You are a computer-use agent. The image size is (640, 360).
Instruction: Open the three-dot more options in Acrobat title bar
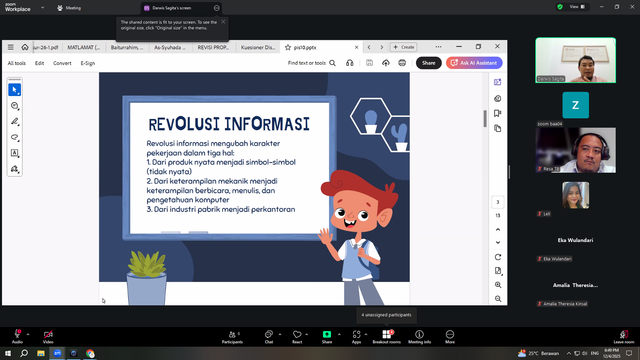coord(438,47)
